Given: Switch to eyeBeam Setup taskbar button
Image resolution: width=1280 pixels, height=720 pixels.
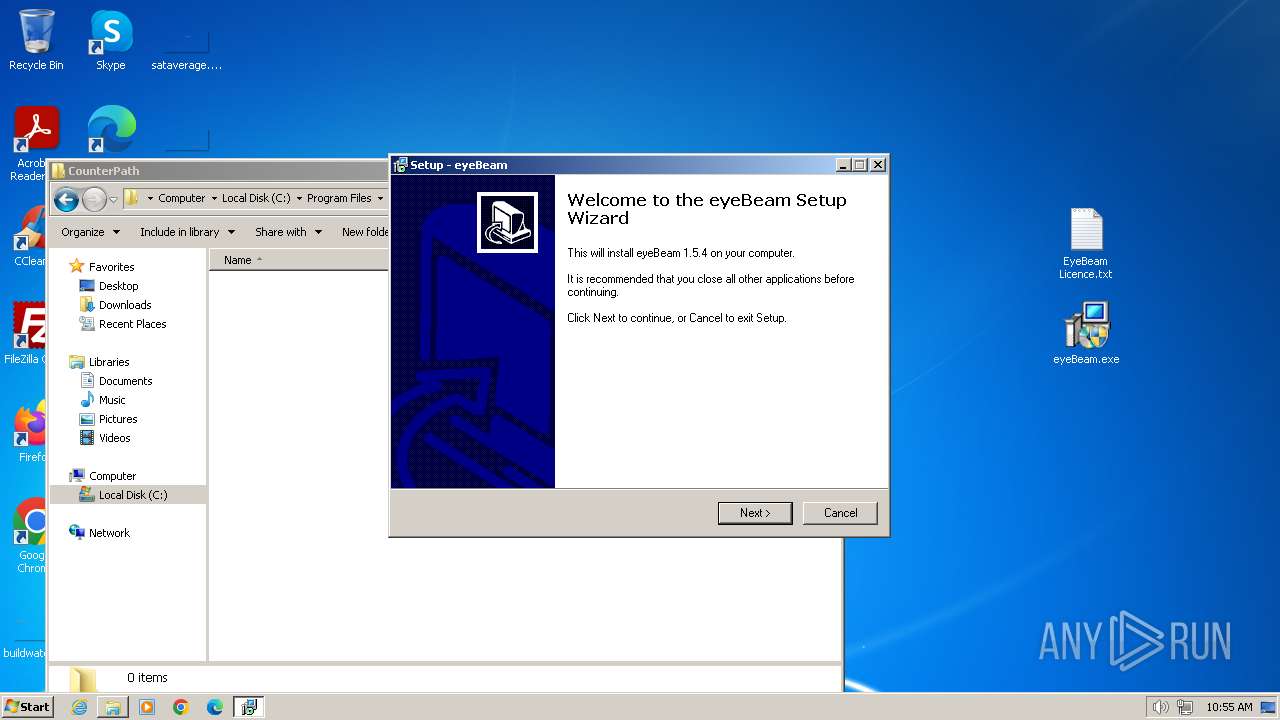Looking at the screenshot, I should (x=248, y=707).
